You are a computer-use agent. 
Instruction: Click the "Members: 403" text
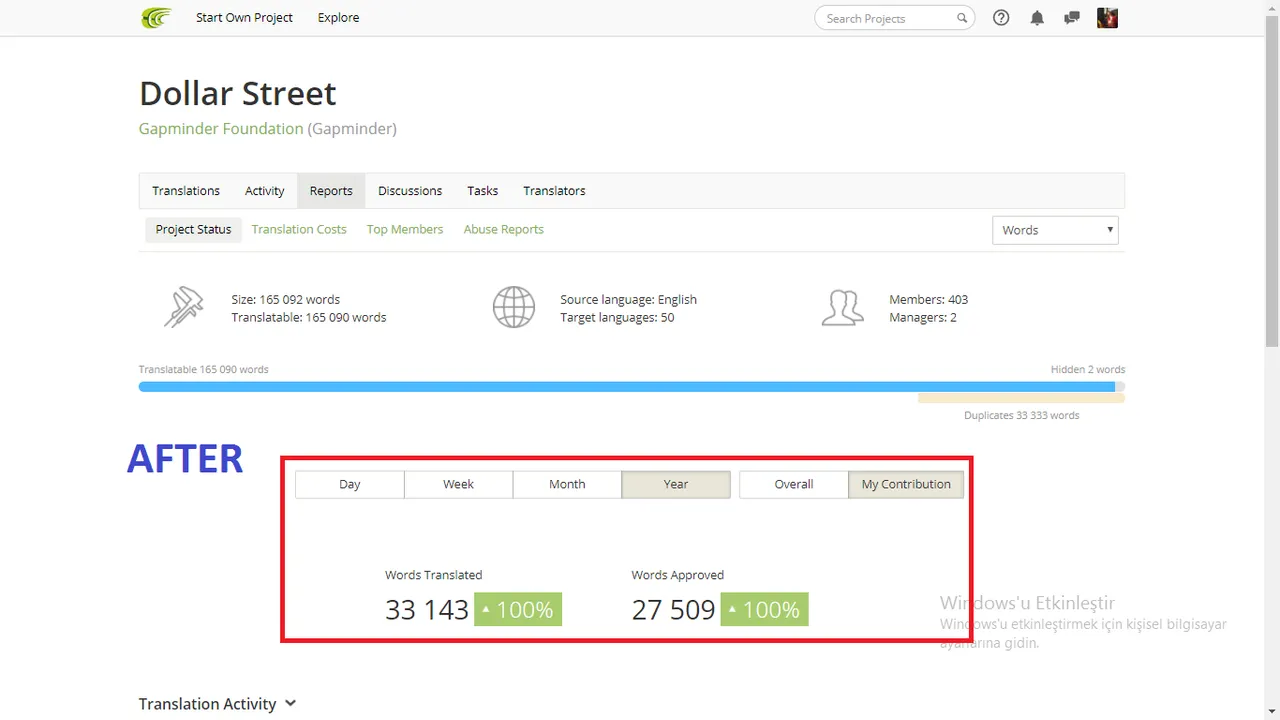pos(929,299)
